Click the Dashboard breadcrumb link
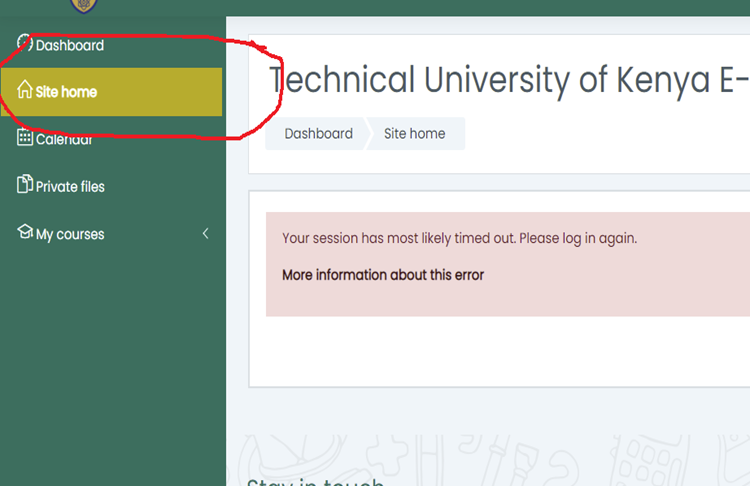 click(x=319, y=133)
